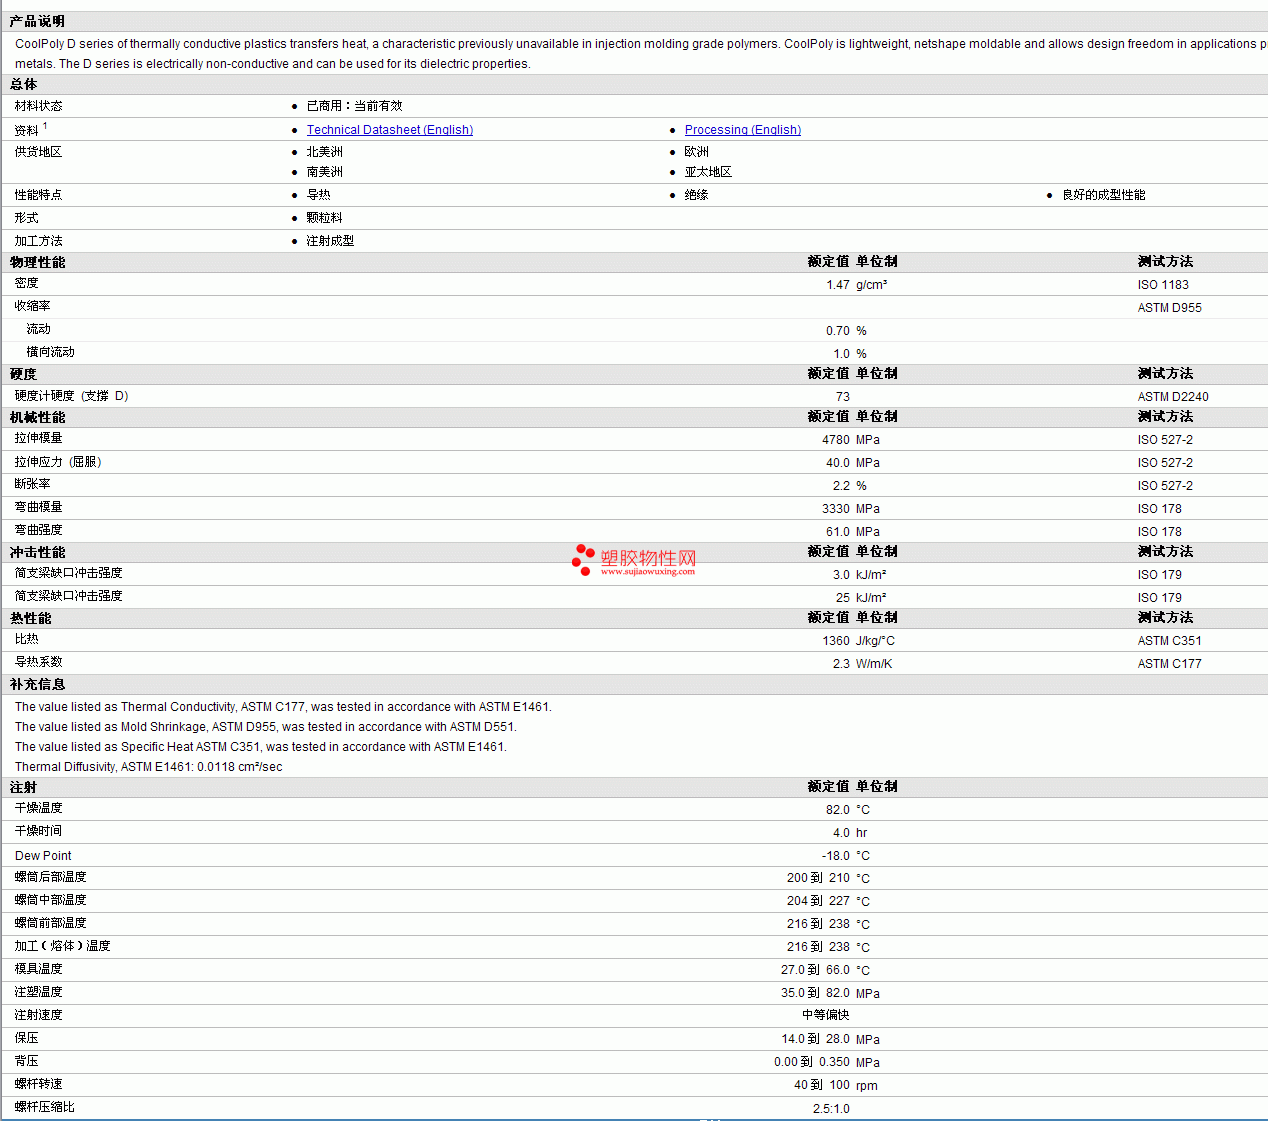
Task: Select the "收缩率" row label
Action: pos(33,306)
